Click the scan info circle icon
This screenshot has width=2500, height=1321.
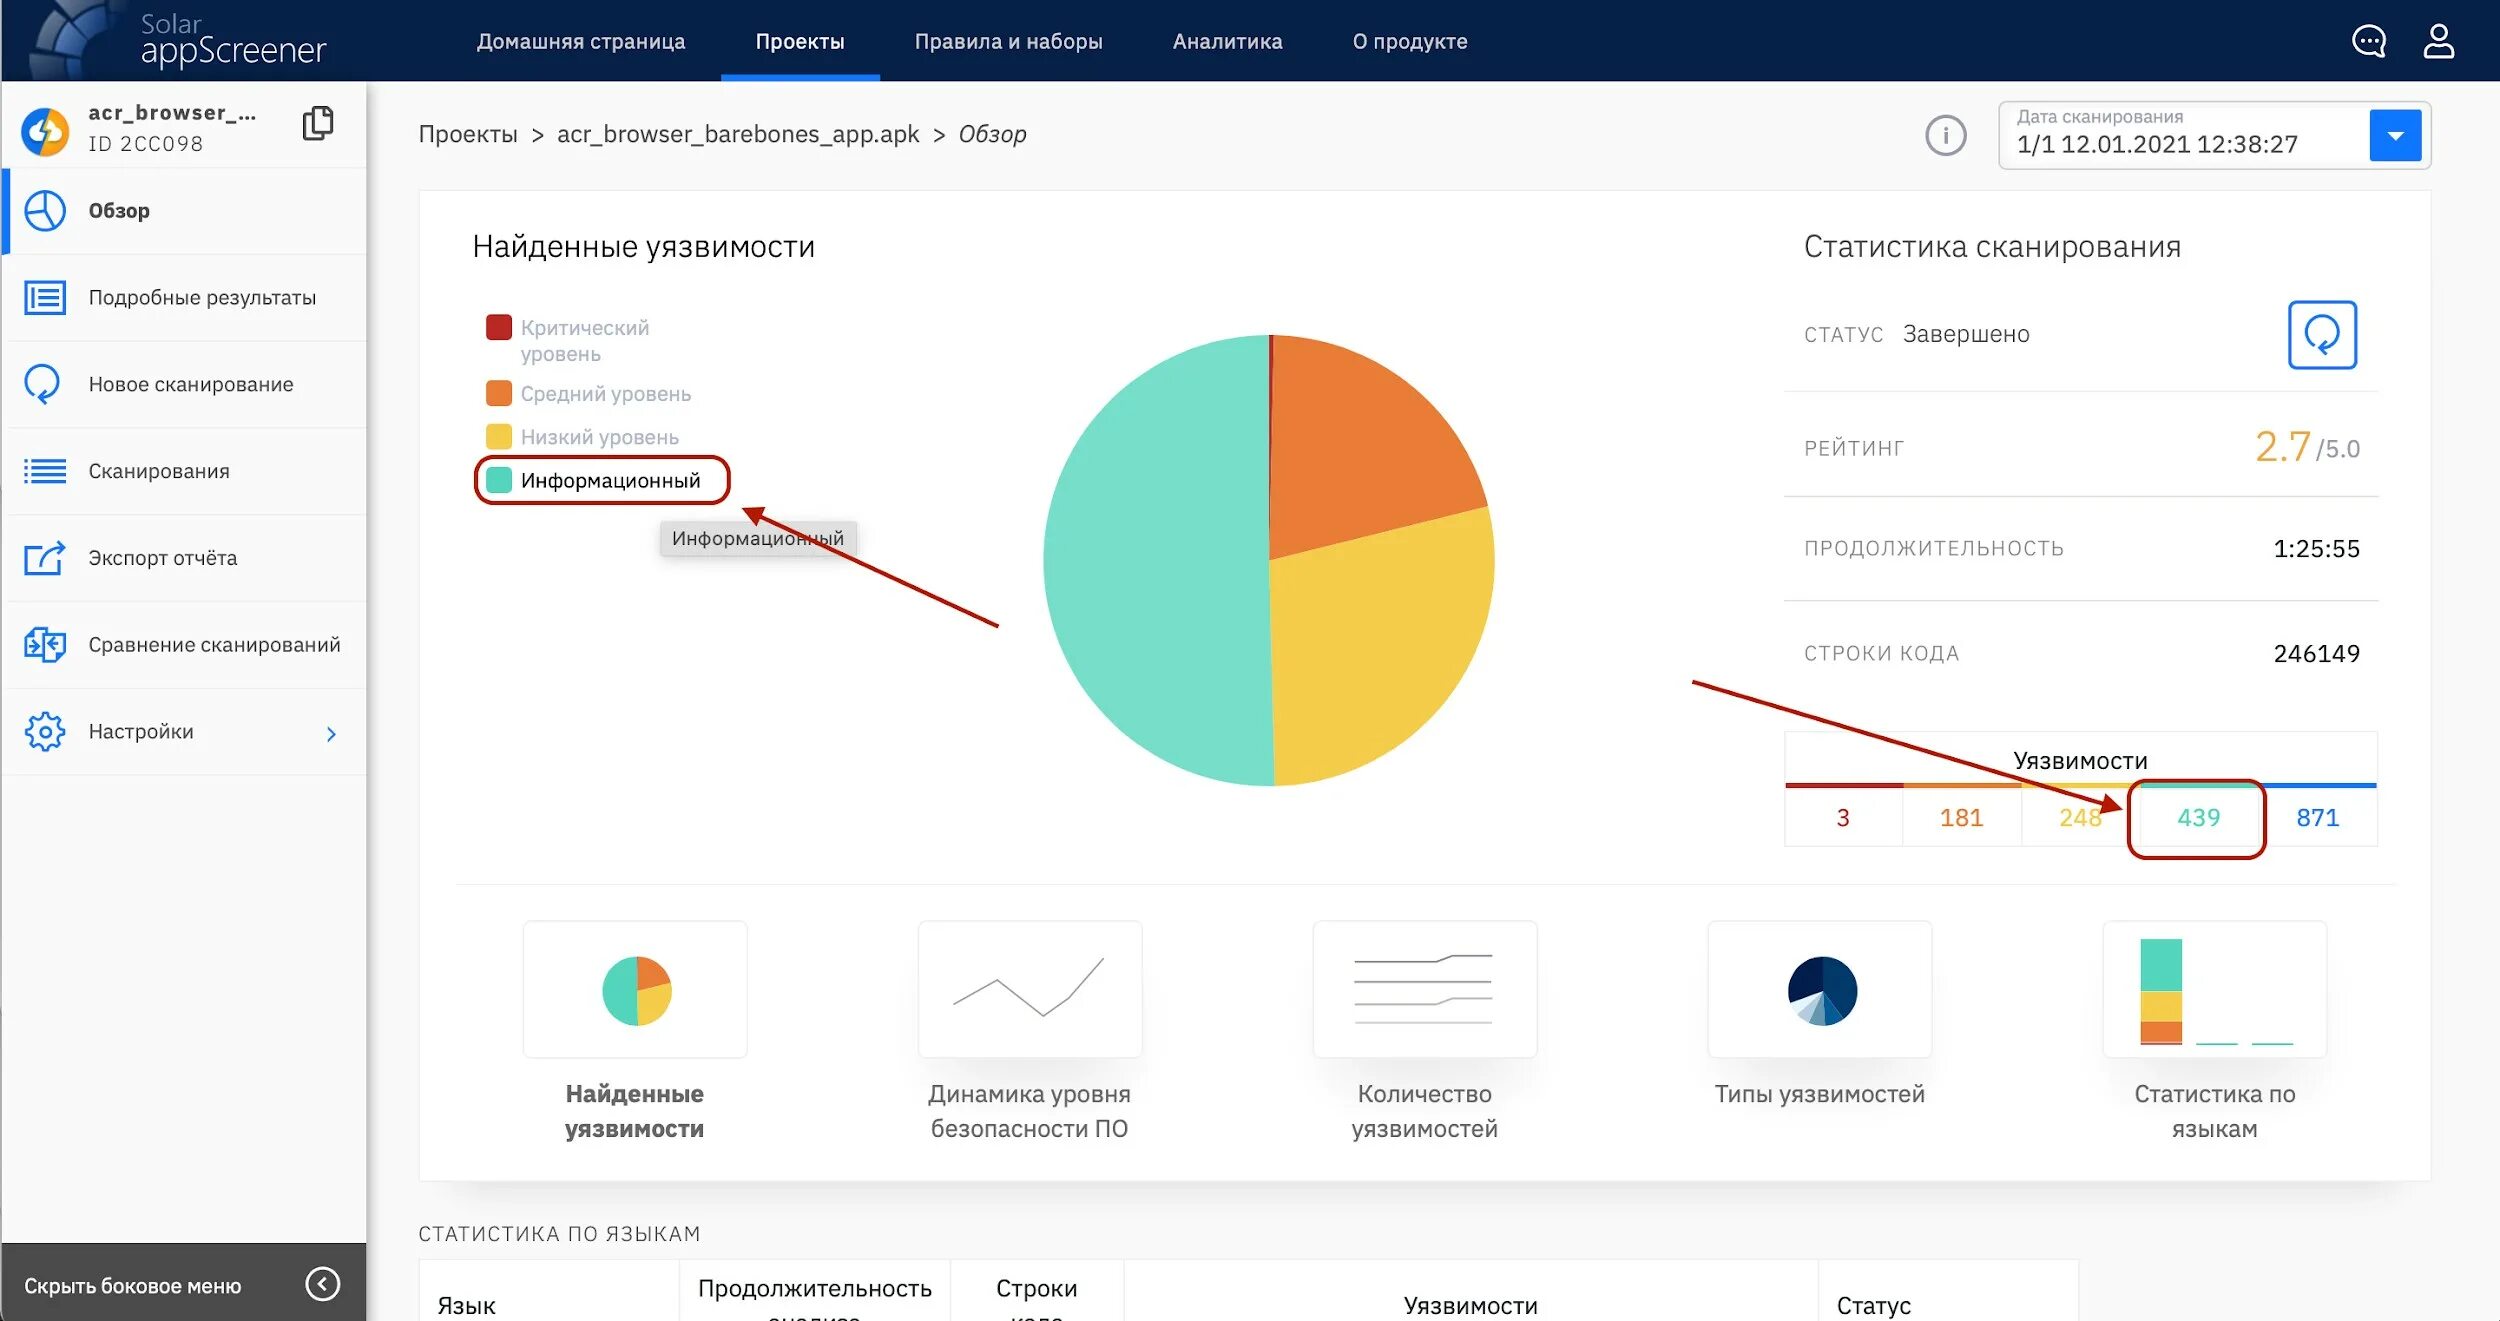click(x=1945, y=135)
